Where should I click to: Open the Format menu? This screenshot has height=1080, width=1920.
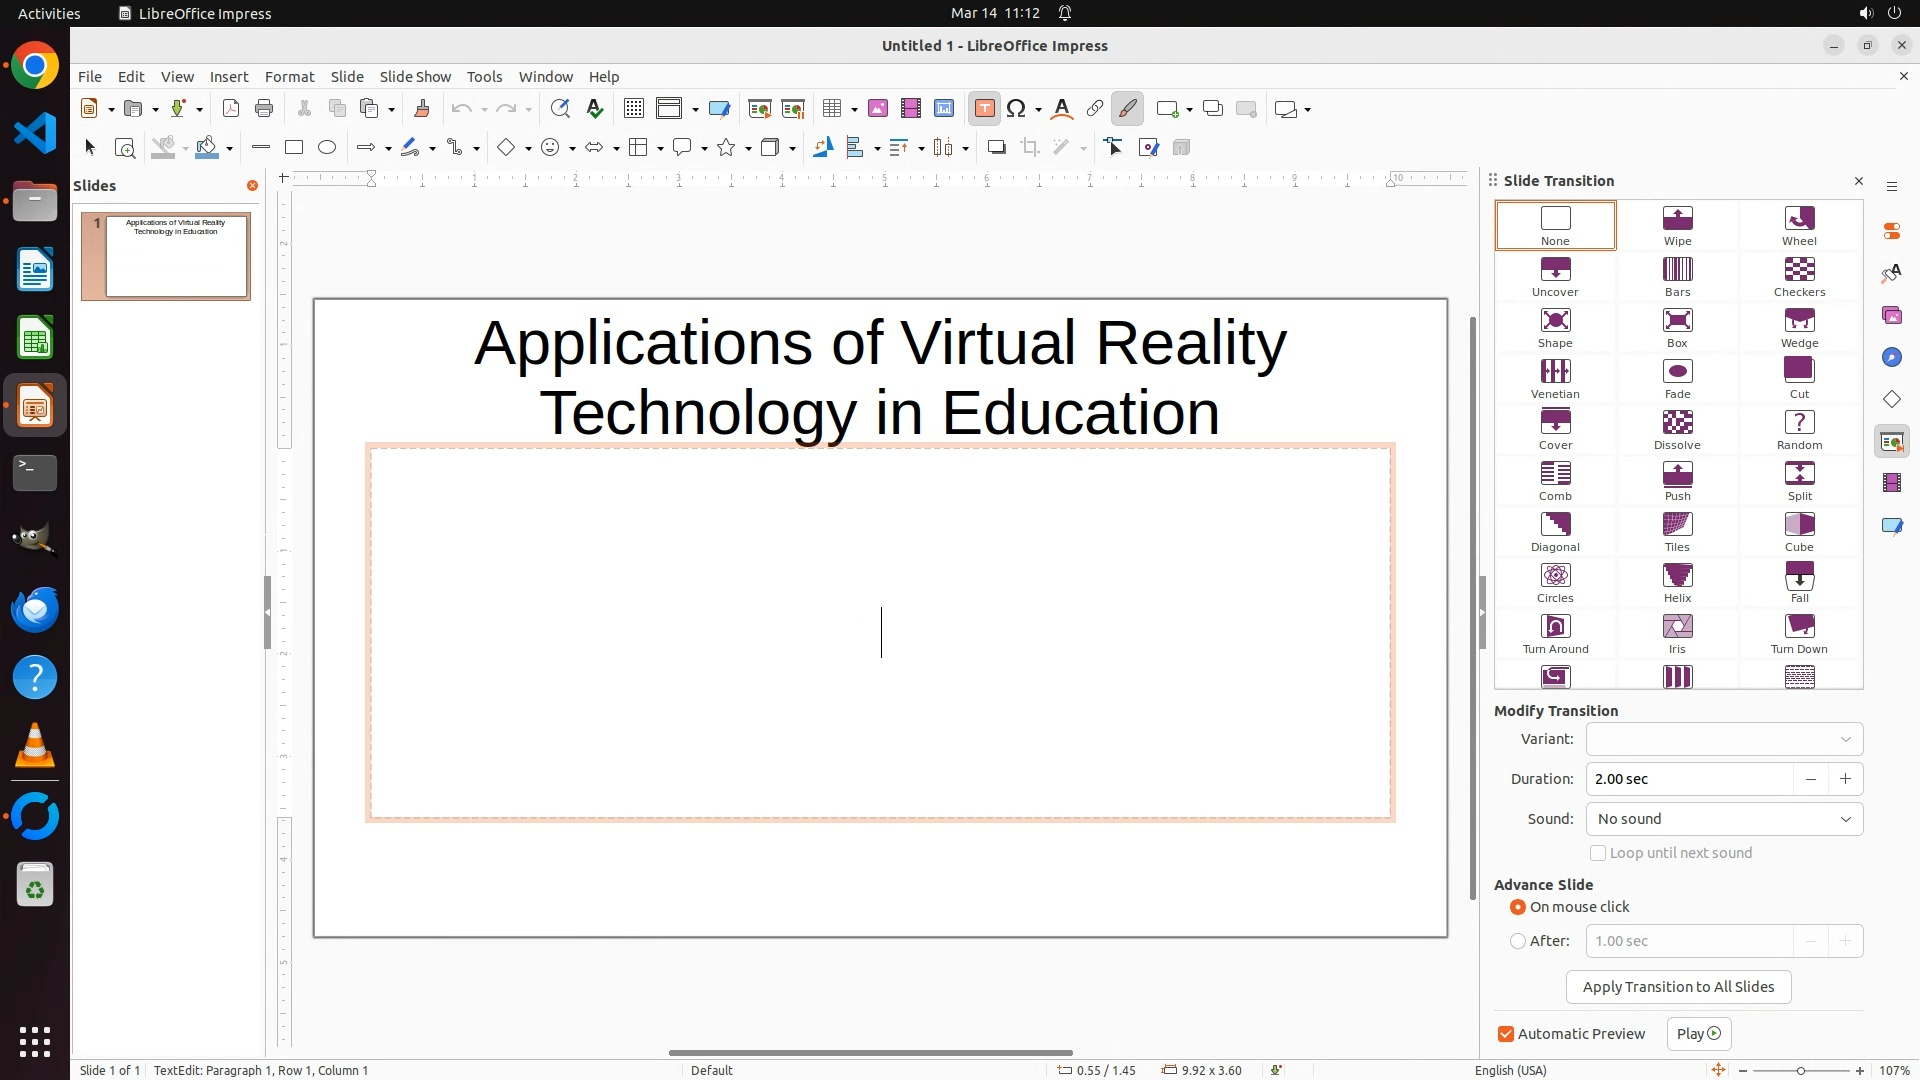click(x=289, y=77)
